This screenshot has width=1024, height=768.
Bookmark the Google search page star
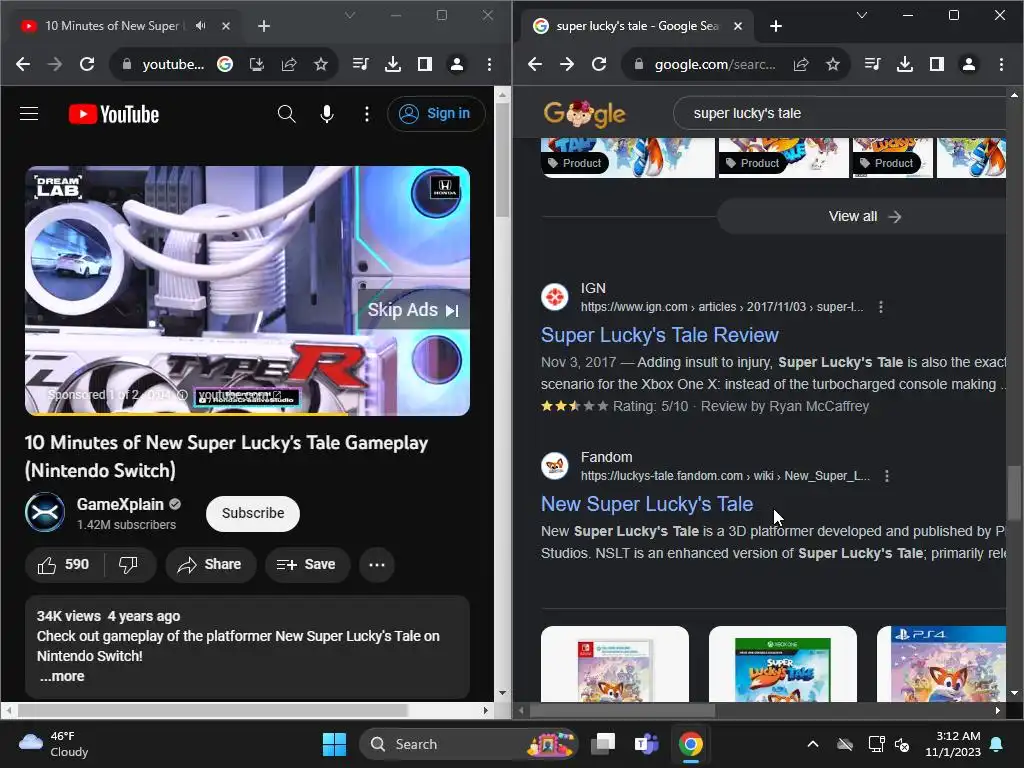pyautogui.click(x=833, y=64)
